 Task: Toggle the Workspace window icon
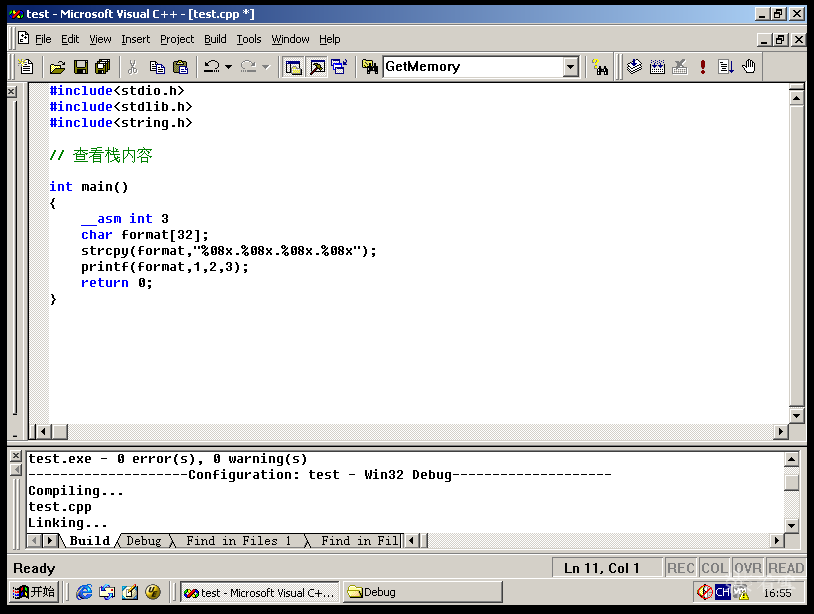293,67
